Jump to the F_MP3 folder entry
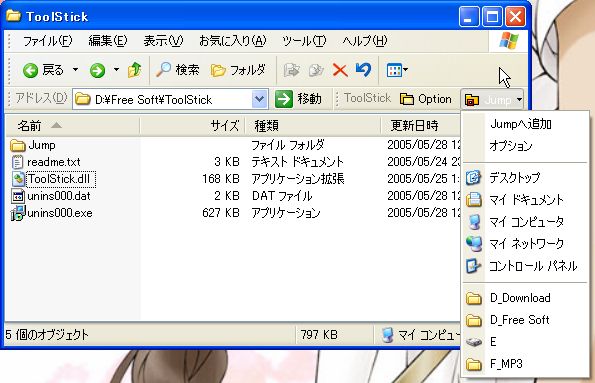 pyautogui.click(x=526, y=364)
